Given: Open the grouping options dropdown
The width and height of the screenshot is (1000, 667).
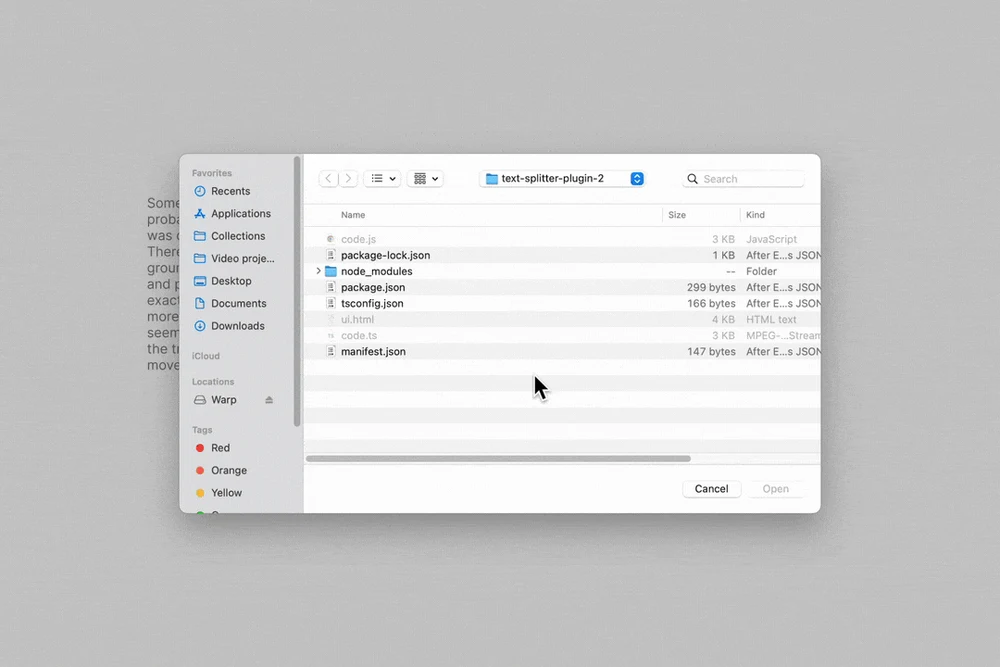Looking at the screenshot, I should click(425, 179).
